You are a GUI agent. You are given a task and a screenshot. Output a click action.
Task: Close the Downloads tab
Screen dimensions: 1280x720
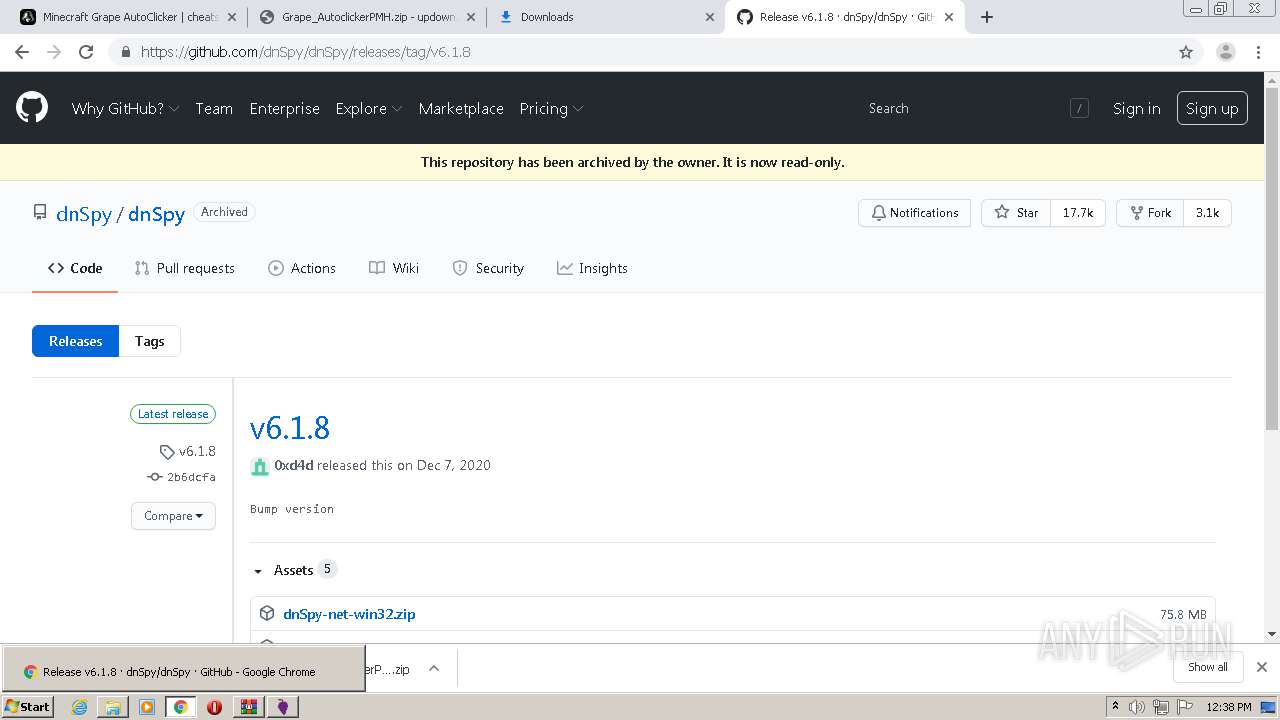pyautogui.click(x=709, y=17)
